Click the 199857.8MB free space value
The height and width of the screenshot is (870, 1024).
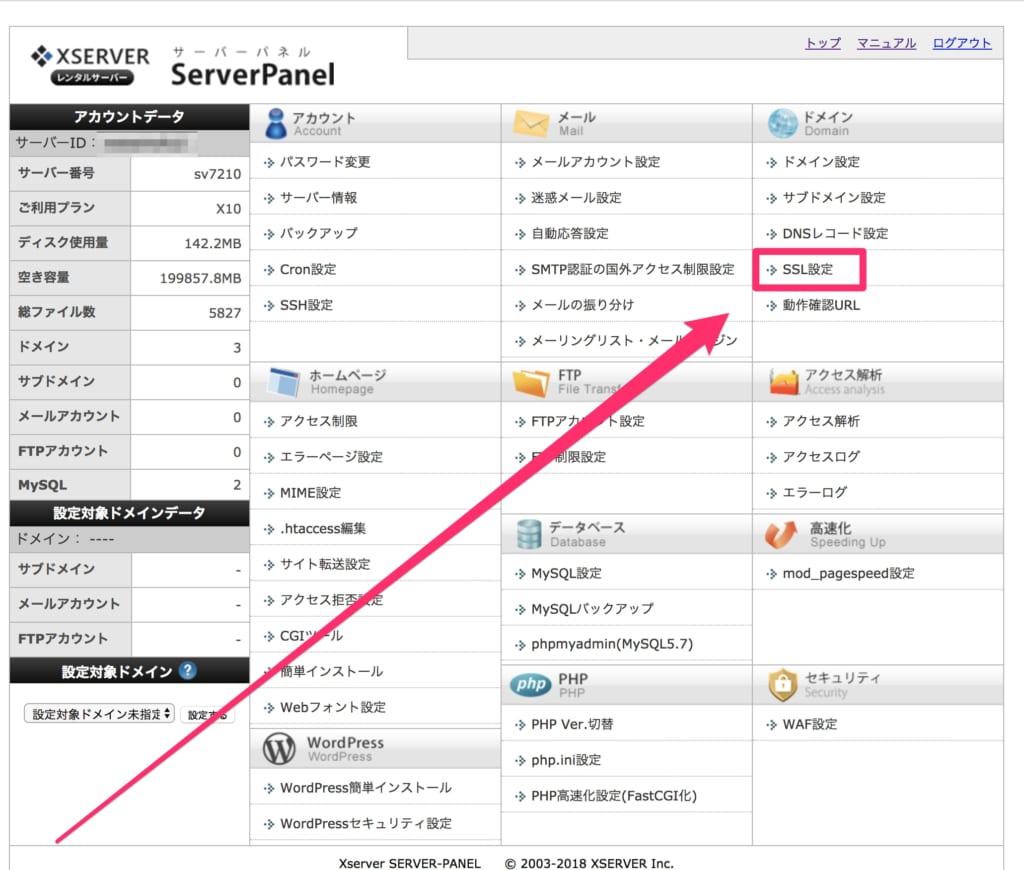[x=200, y=278]
